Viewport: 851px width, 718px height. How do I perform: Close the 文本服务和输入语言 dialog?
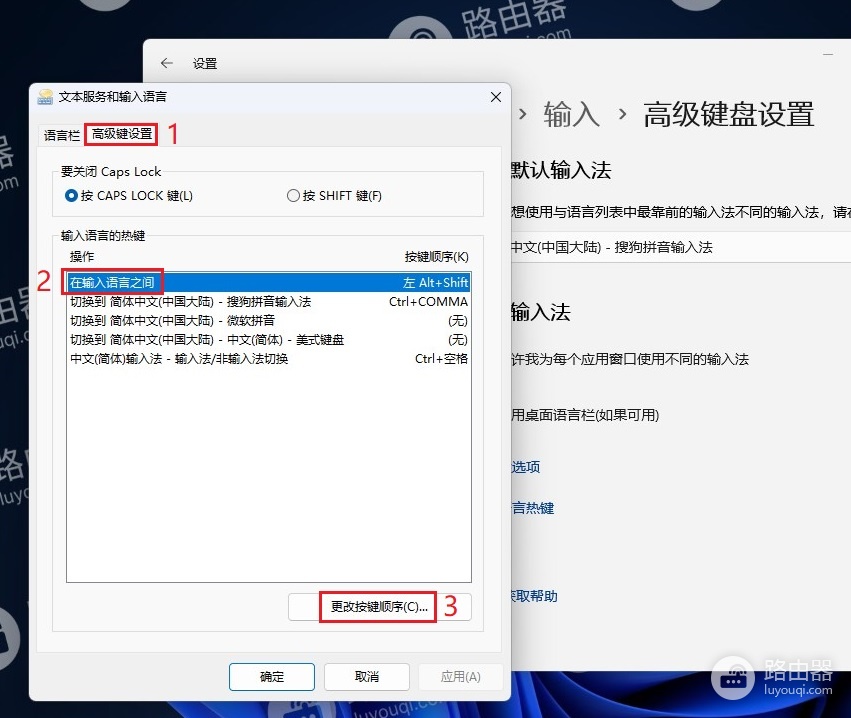(x=496, y=97)
